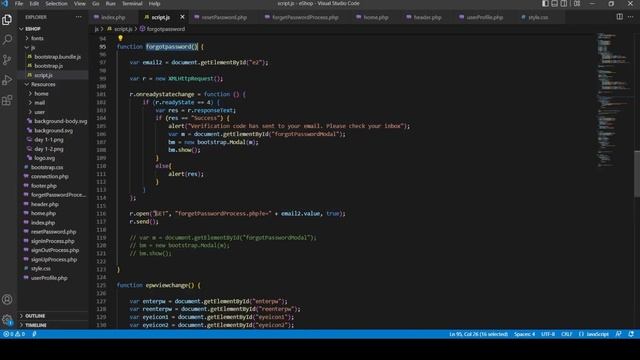Click forgotpassword breadcrumb symbol
The height and width of the screenshot is (360, 640).
(162, 29)
